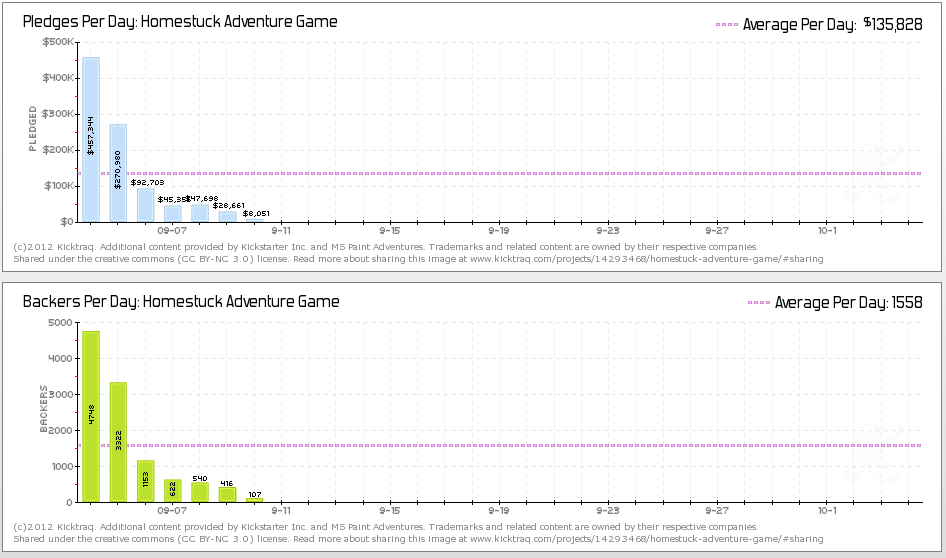Viewport: 946px width, 558px height.
Task: Click the 09-07 date label on pledges axis
Action: [x=172, y=230]
